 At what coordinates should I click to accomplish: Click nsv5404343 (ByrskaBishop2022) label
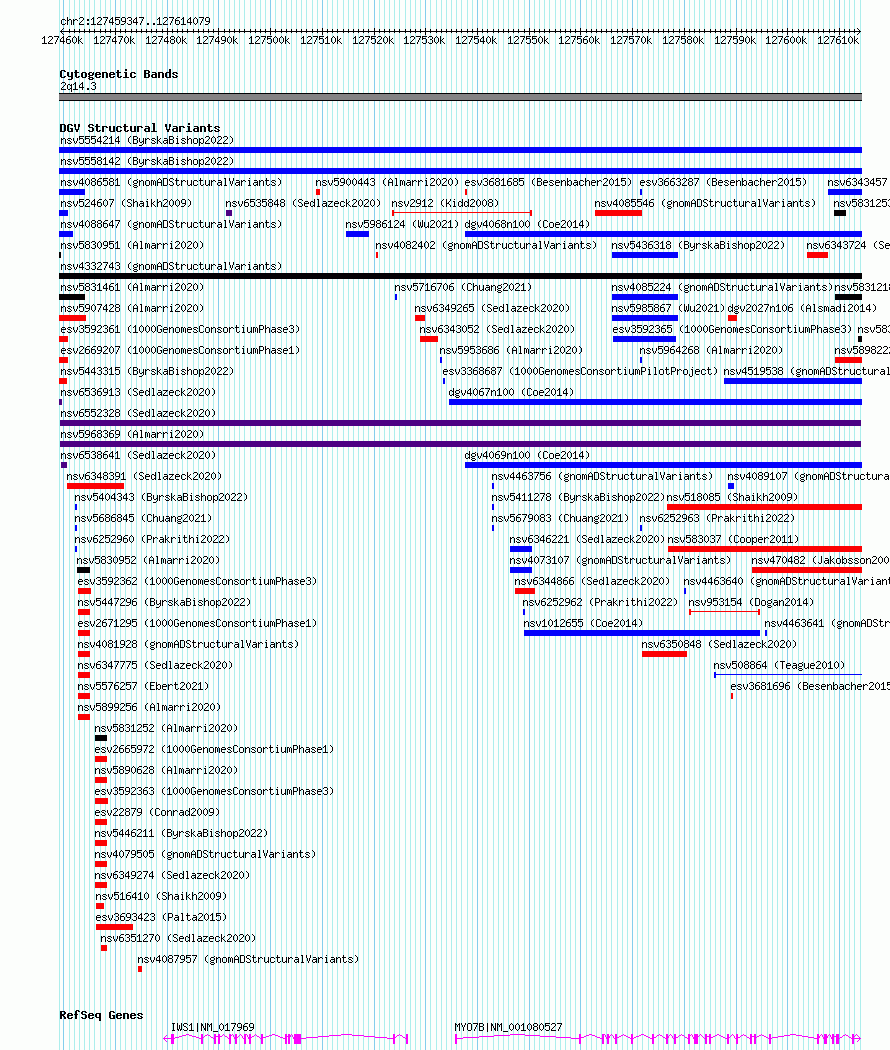pos(161,498)
